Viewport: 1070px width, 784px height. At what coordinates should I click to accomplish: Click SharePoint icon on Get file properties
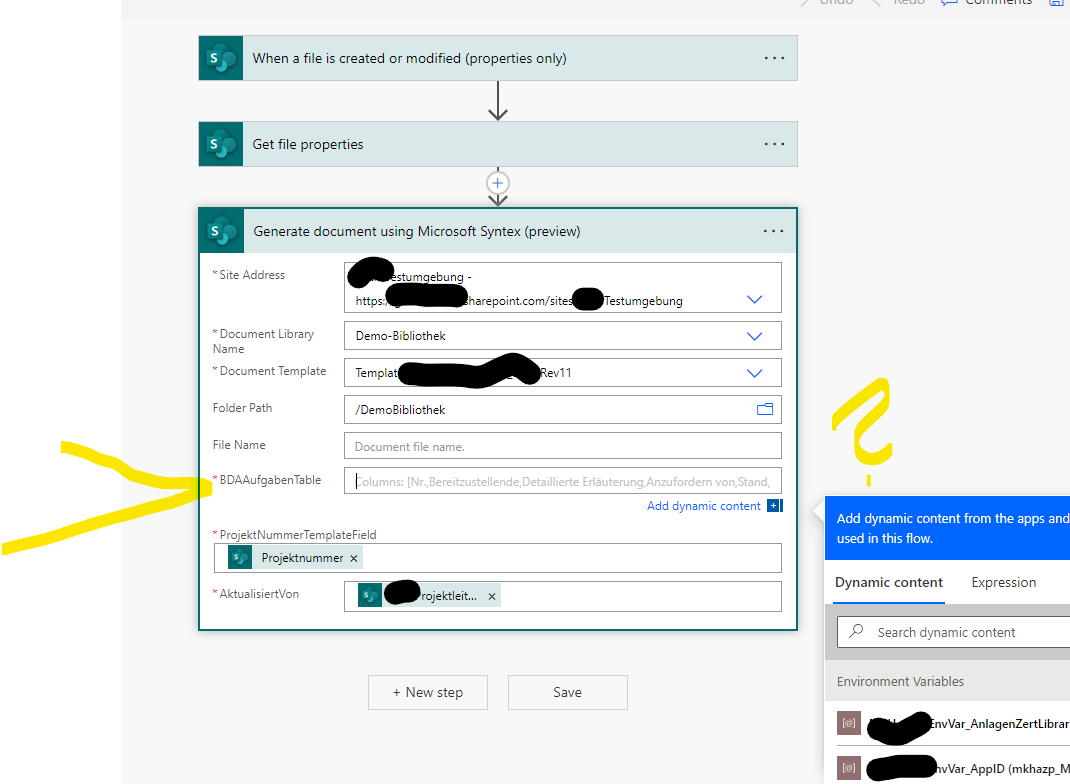click(x=220, y=144)
